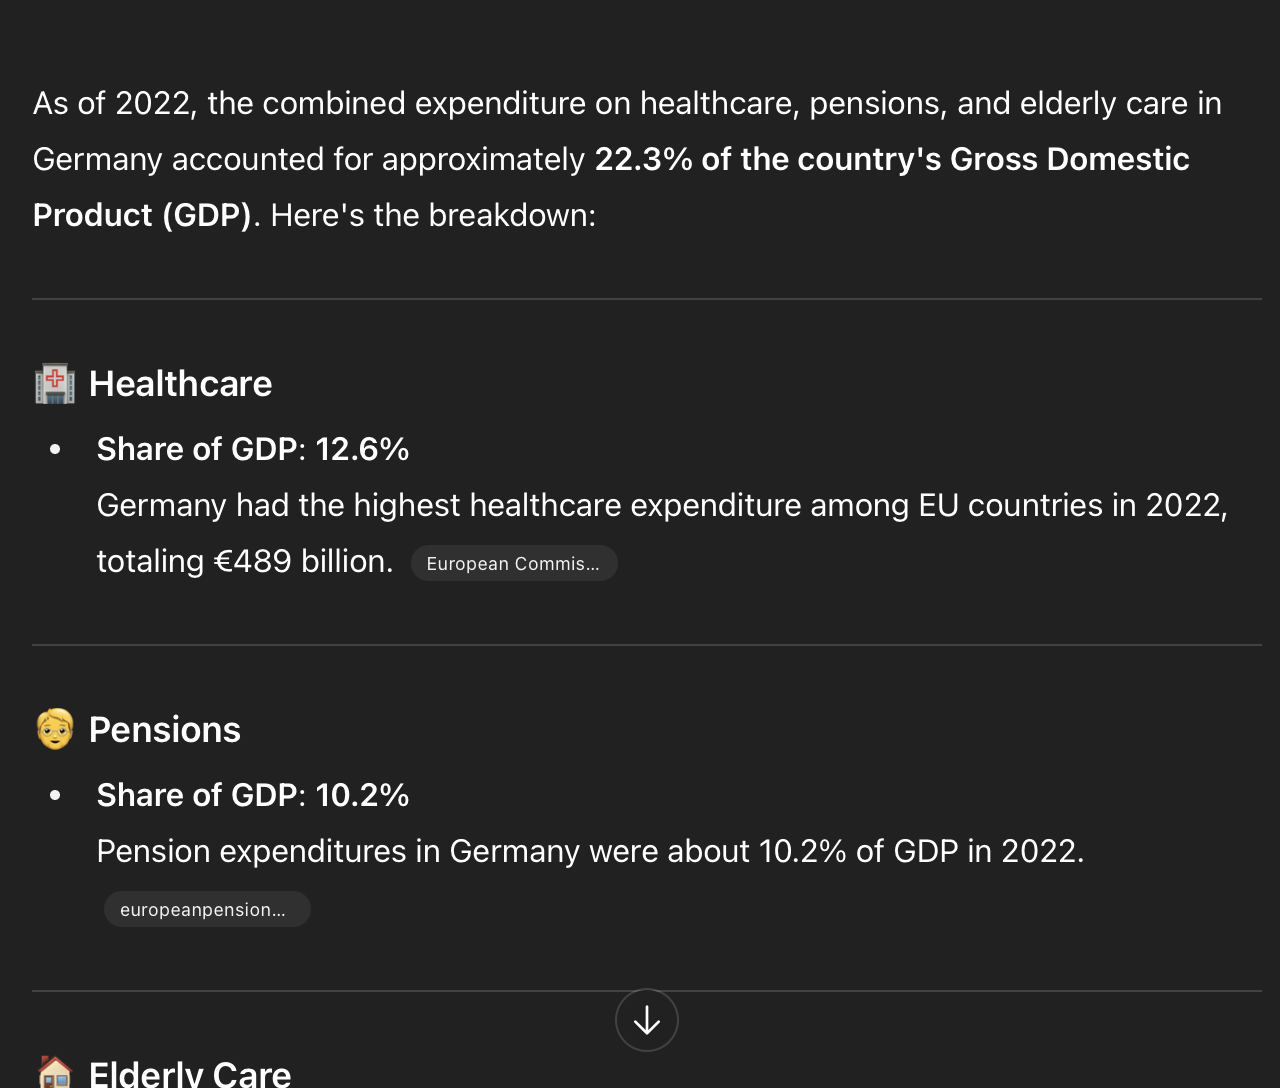Click the Healthcare section heading
The height and width of the screenshot is (1088, 1280).
pyautogui.click(x=180, y=384)
